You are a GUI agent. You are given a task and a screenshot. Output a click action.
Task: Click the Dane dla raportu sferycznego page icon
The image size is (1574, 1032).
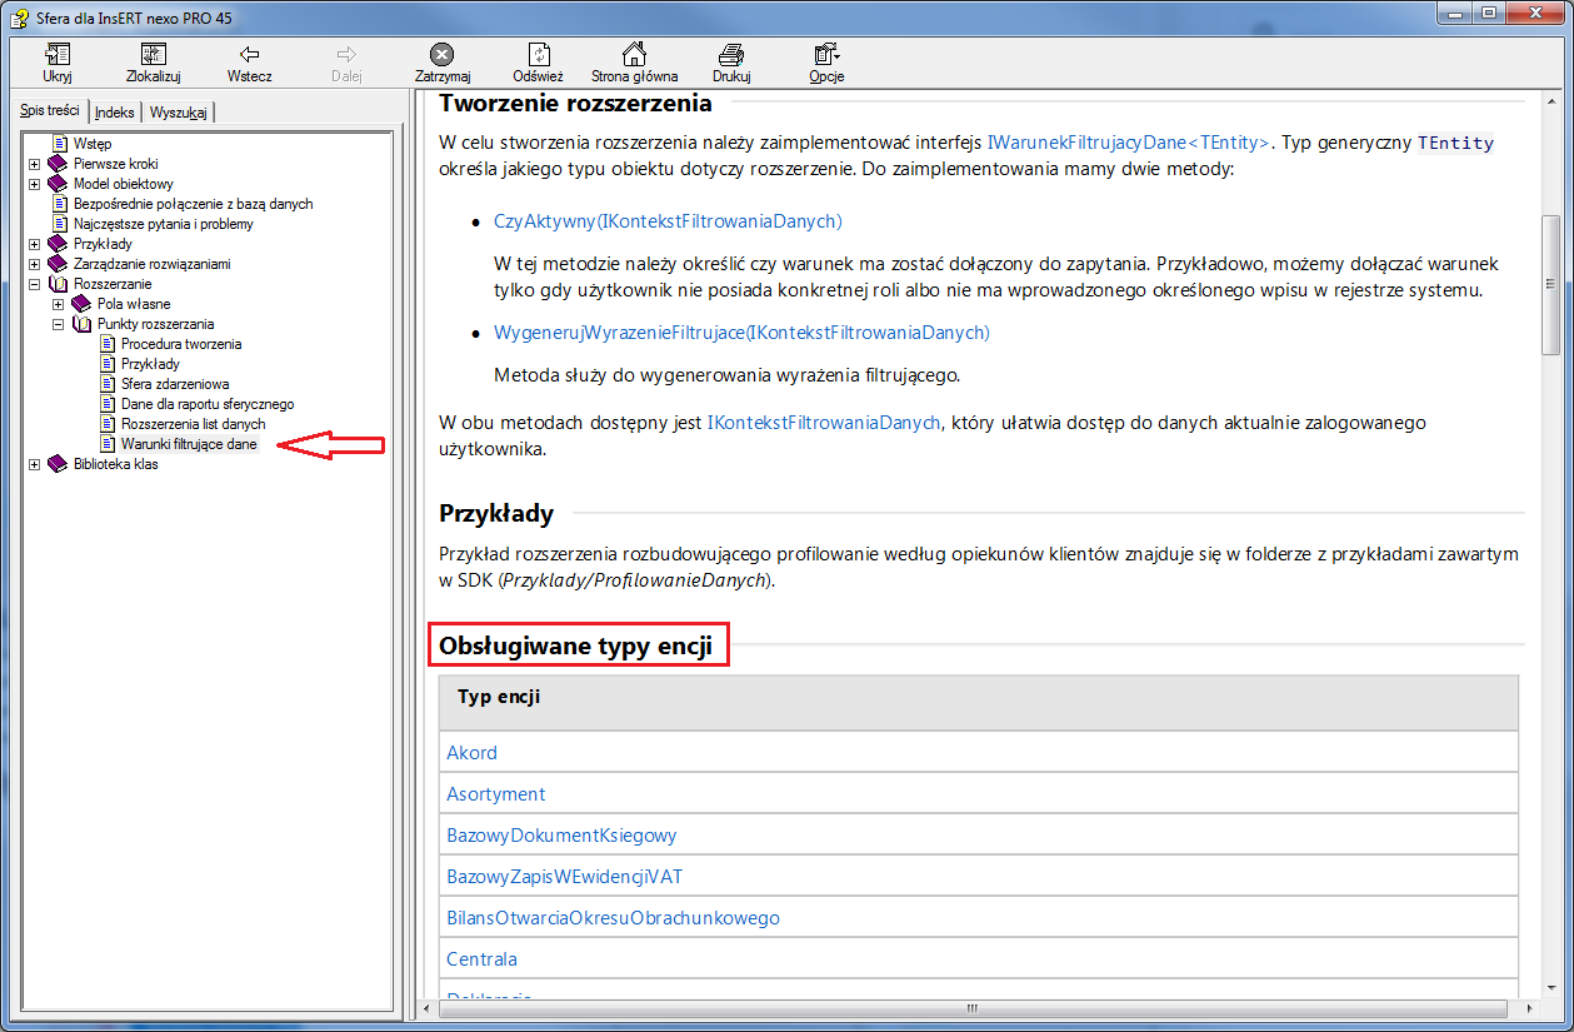108,404
